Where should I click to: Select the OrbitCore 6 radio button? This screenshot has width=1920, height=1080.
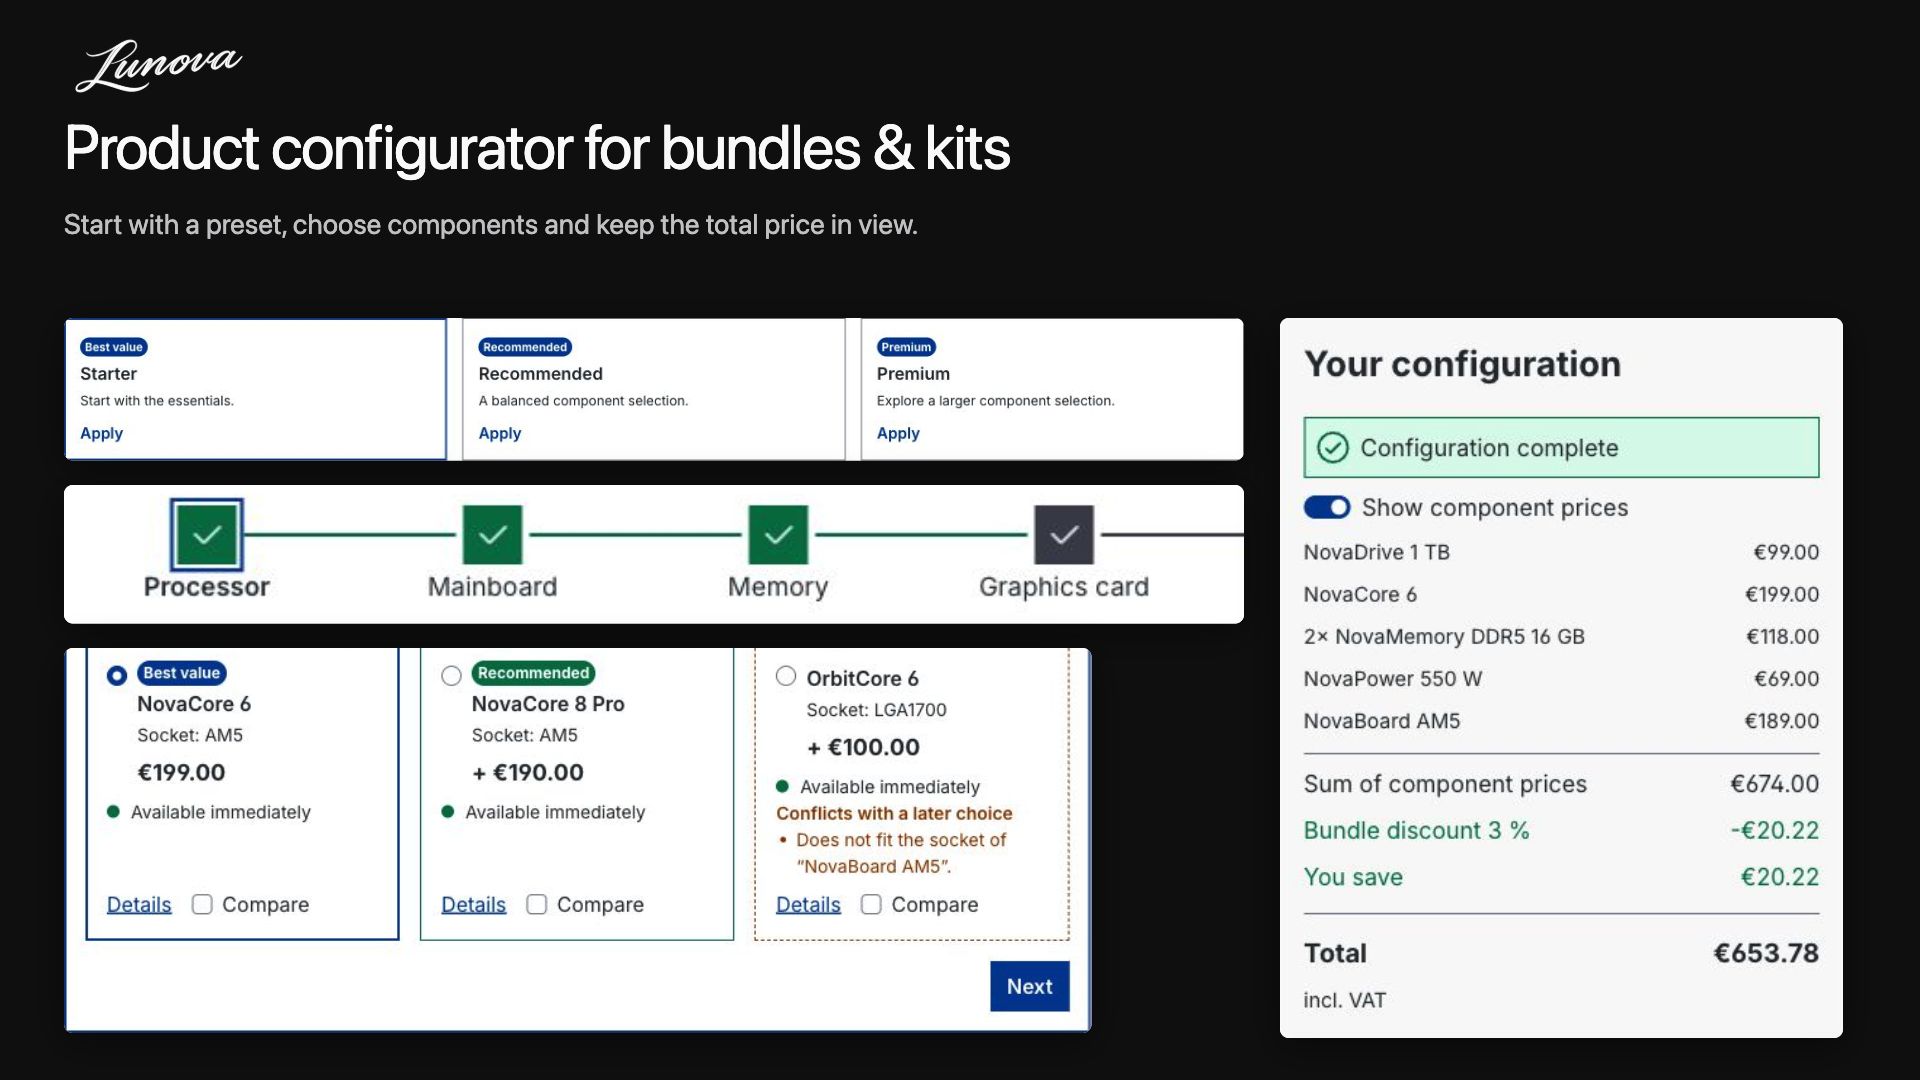click(786, 677)
